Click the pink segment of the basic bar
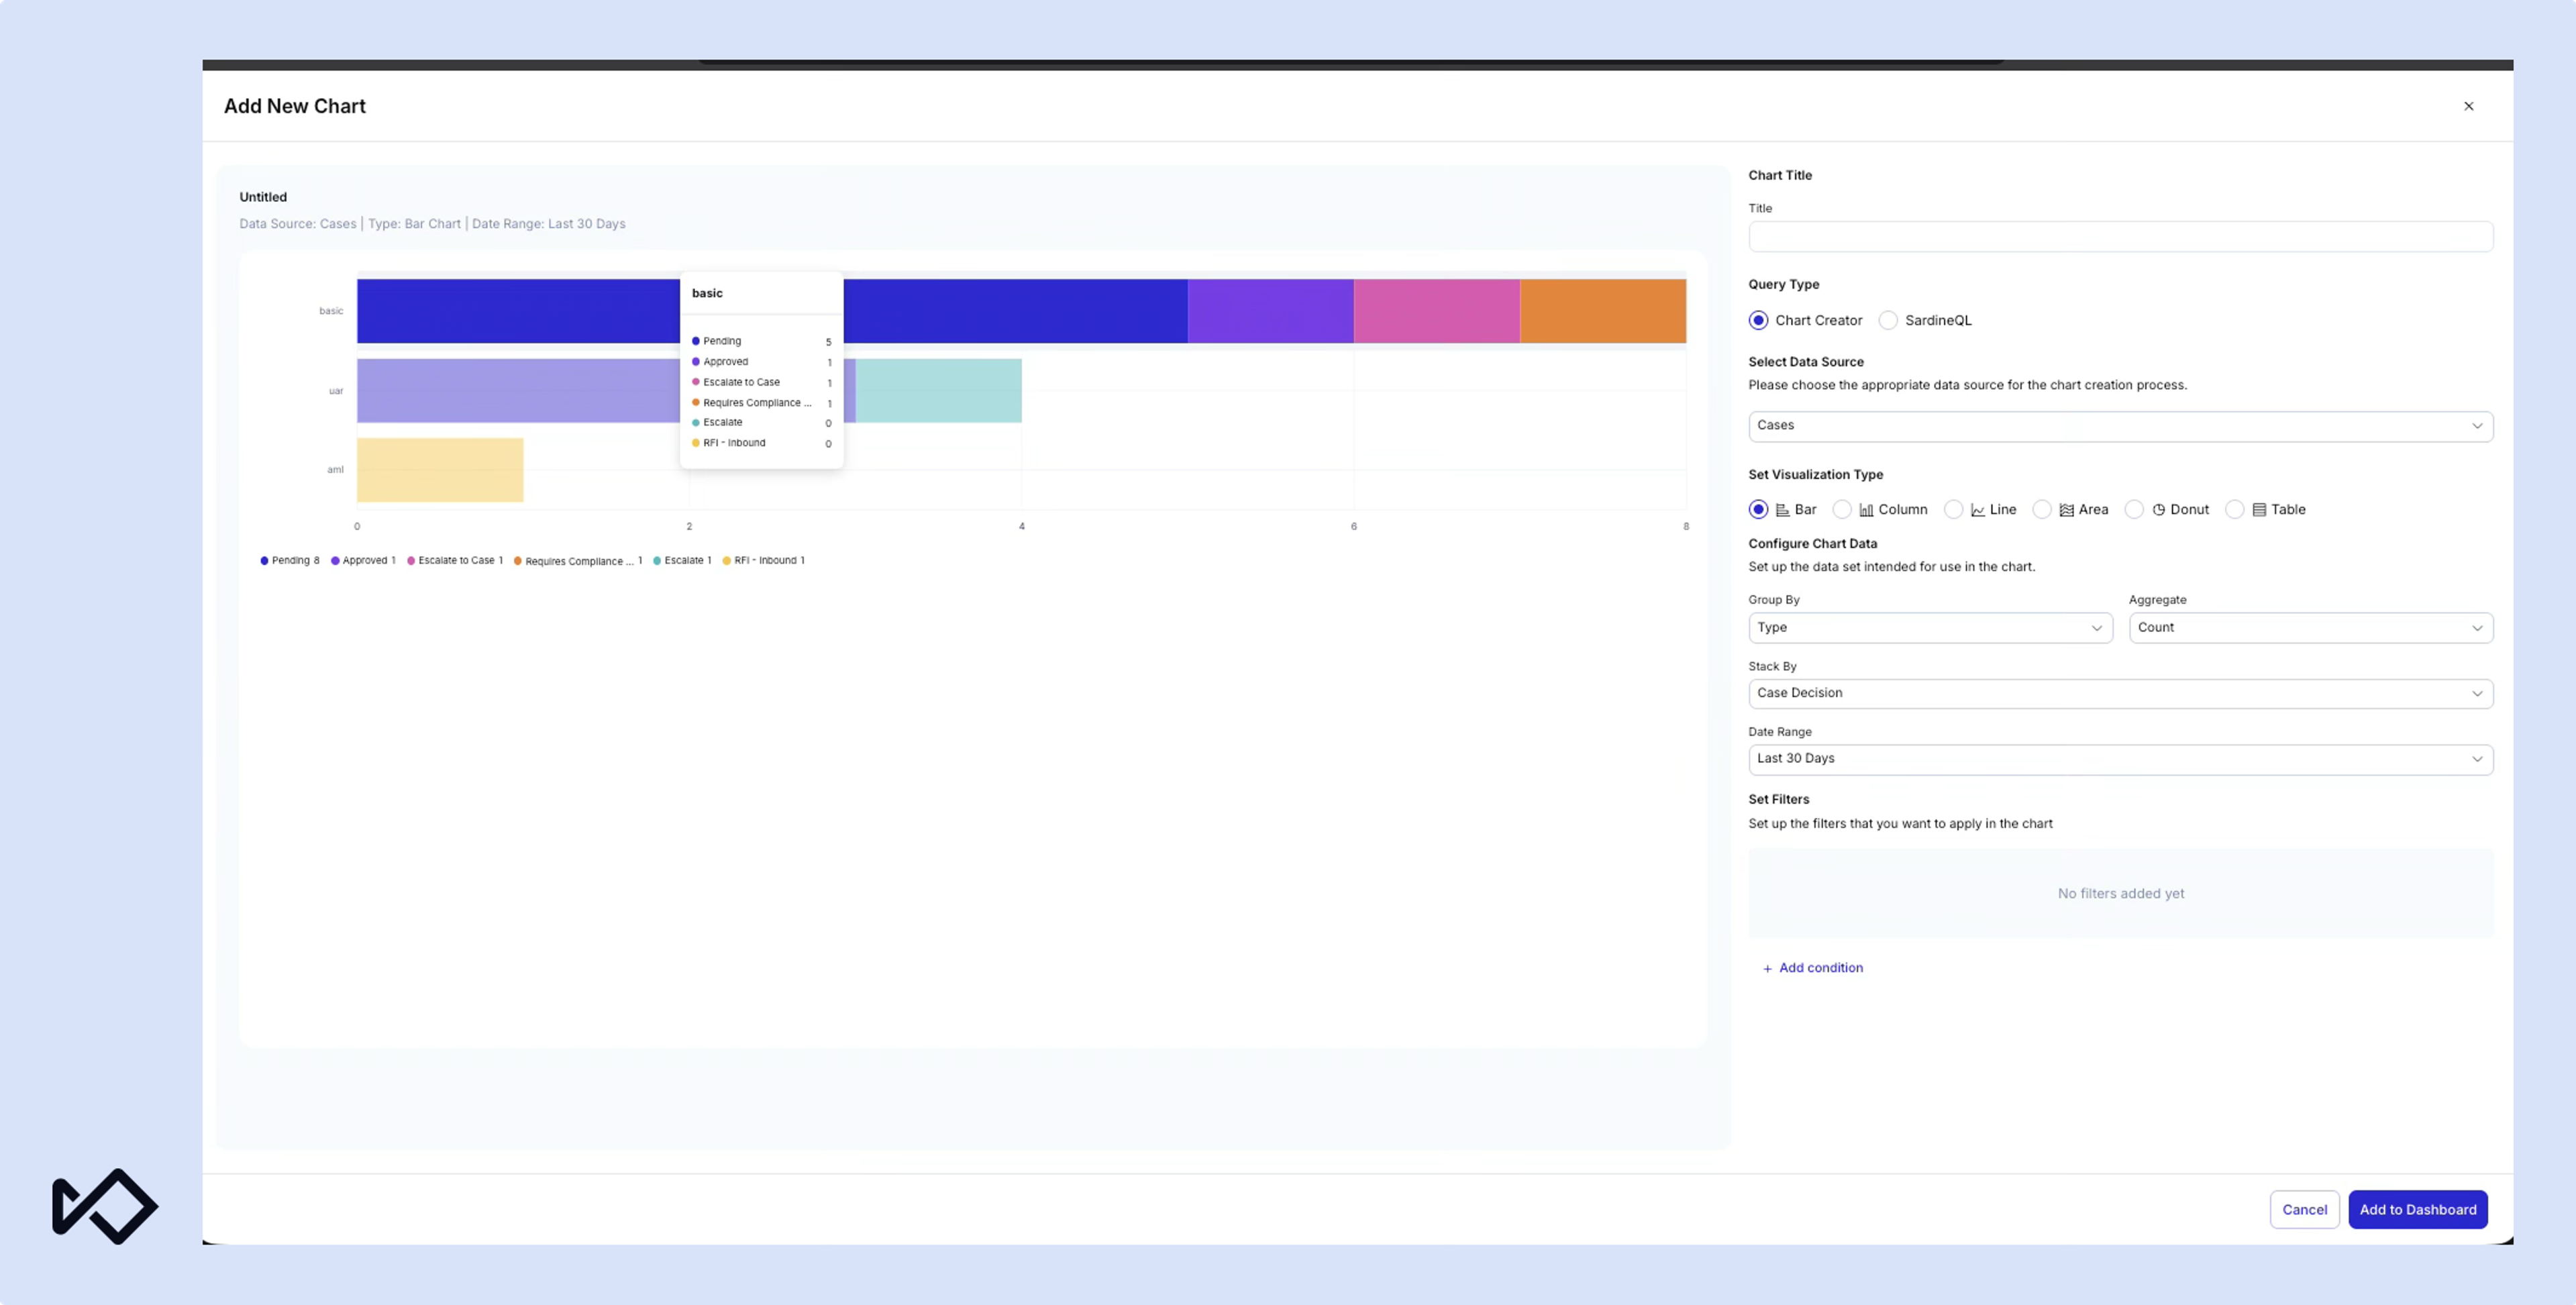This screenshot has width=2576, height=1305. pyautogui.click(x=1437, y=311)
